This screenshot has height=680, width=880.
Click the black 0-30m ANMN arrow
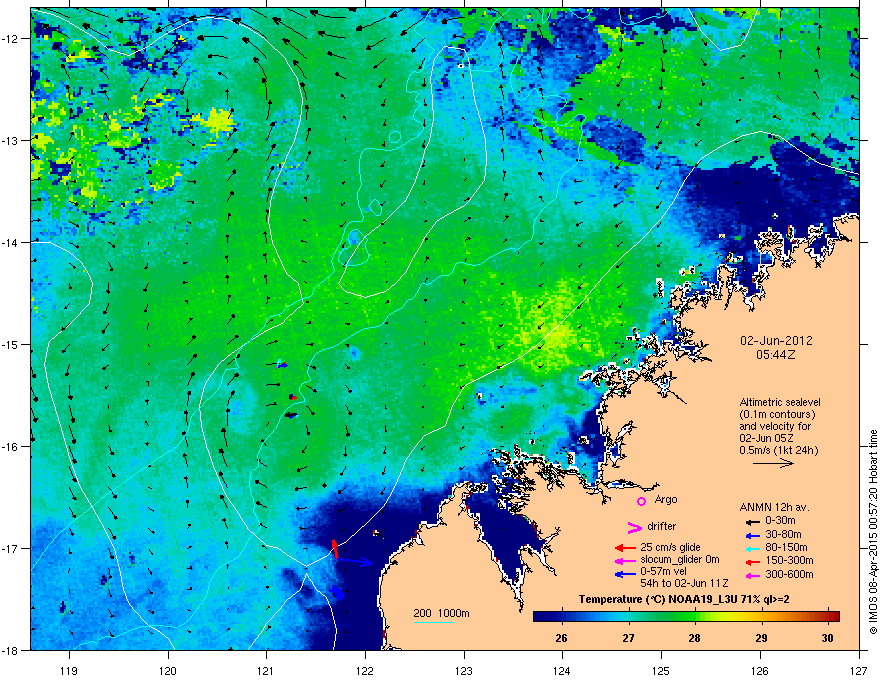[x=751, y=521]
